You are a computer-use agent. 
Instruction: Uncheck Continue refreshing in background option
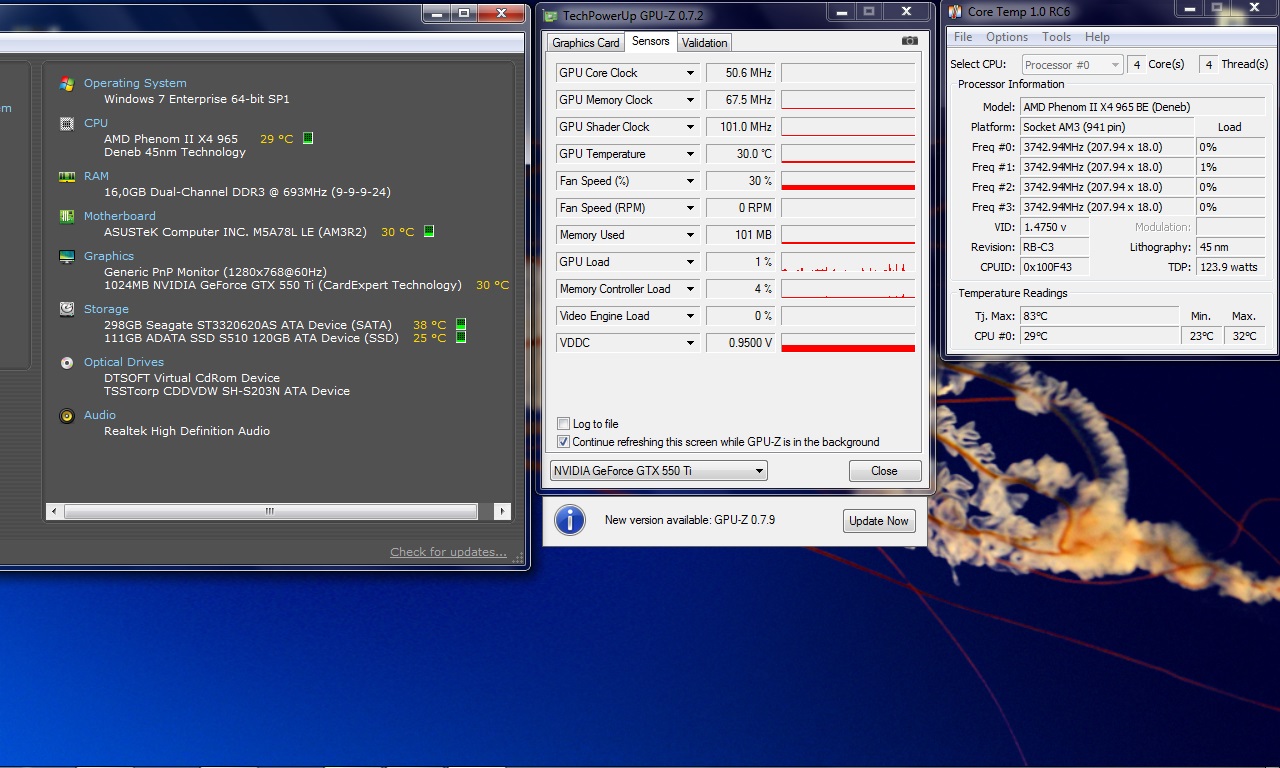pos(564,442)
